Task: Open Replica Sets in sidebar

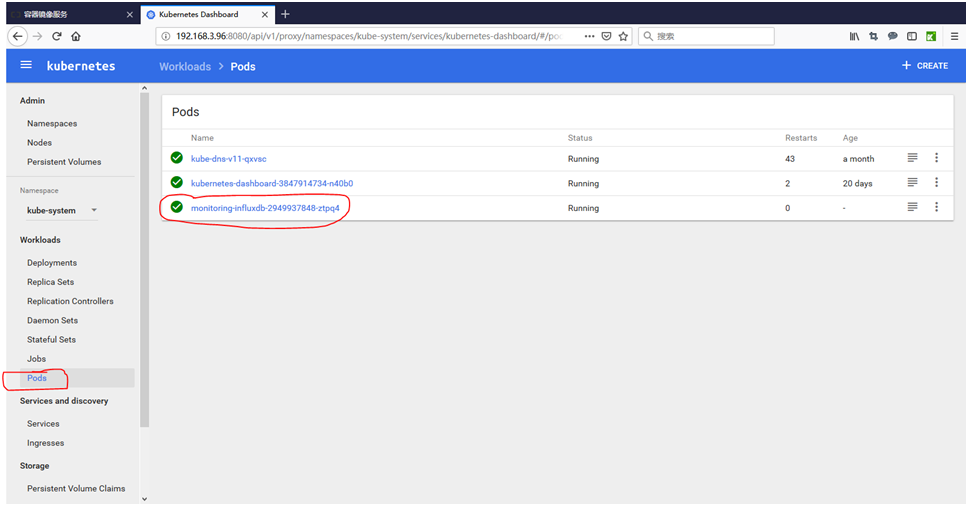Action: pyautogui.click(x=51, y=282)
